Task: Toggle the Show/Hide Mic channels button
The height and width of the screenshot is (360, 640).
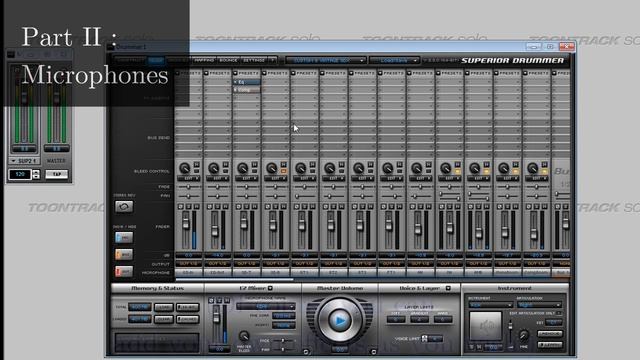Action: pos(124,238)
